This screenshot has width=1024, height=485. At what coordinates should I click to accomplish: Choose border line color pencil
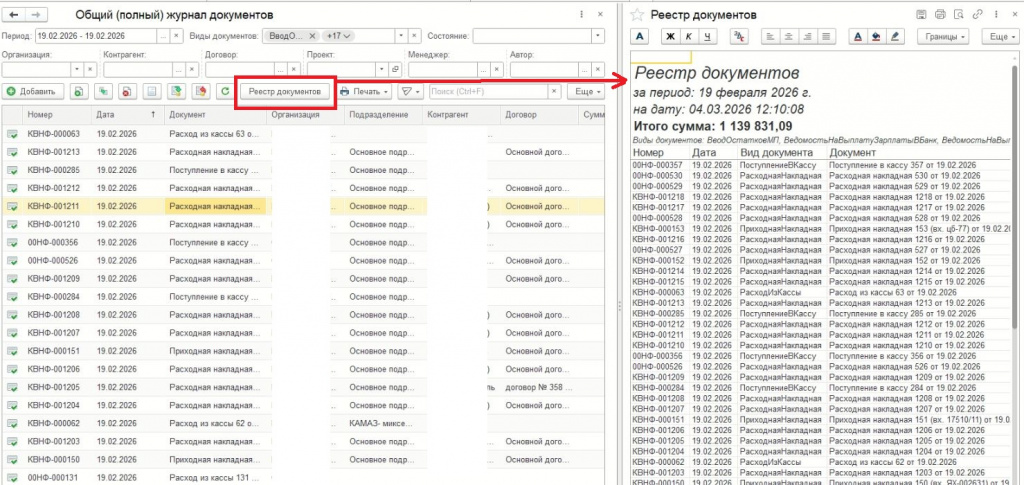pos(895,37)
